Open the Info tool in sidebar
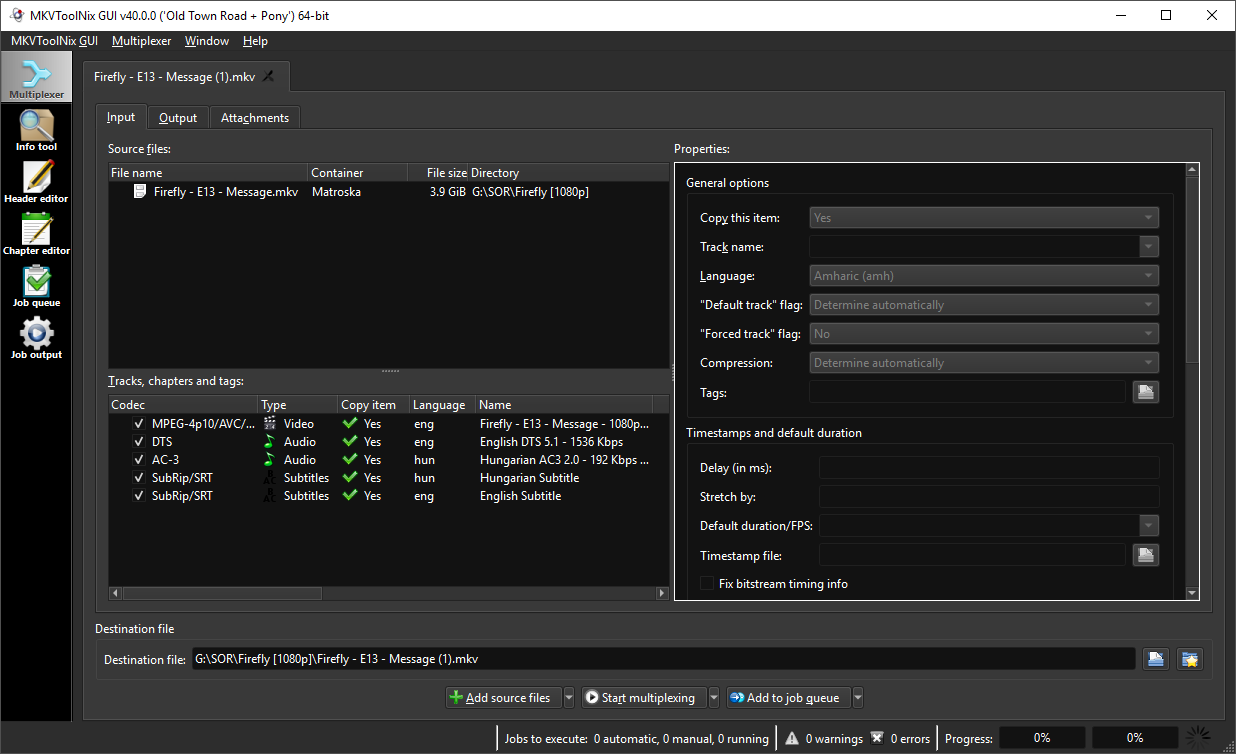 [x=36, y=131]
